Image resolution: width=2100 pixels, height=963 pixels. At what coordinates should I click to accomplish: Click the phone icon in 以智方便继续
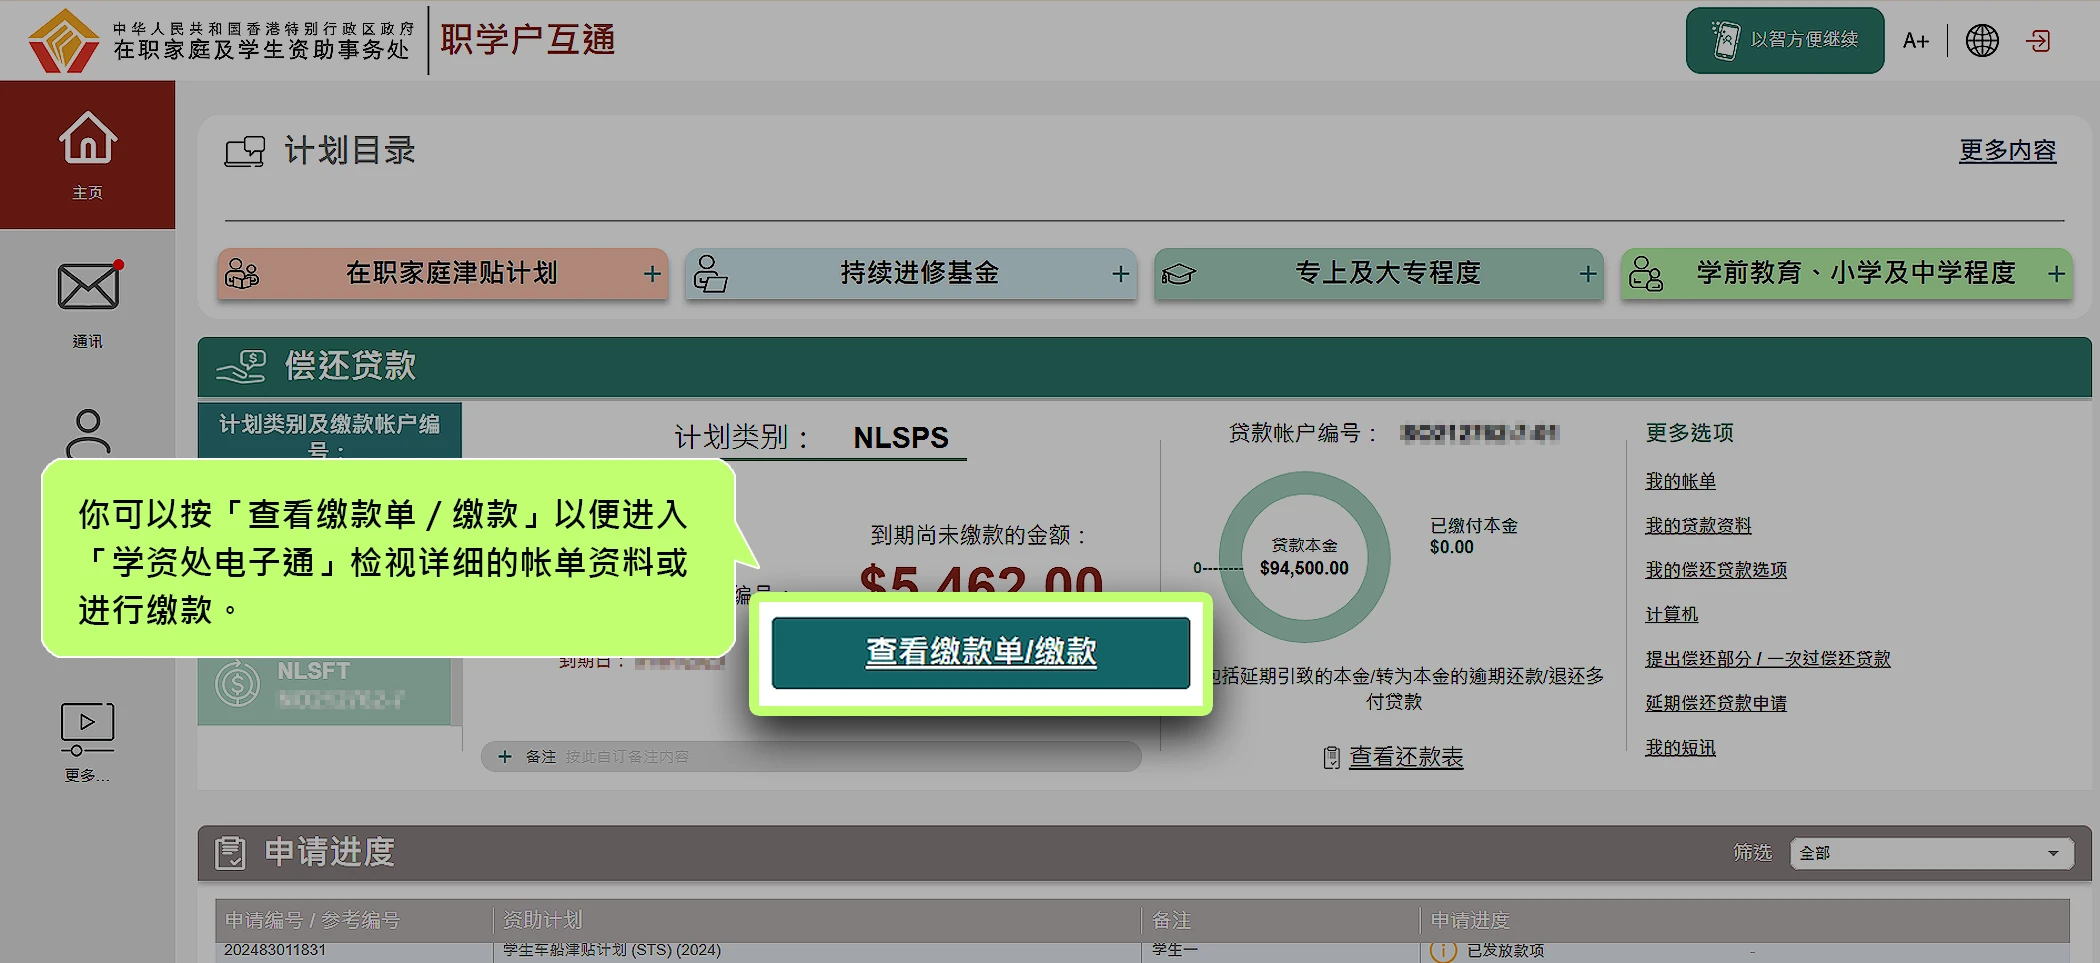coord(1725,41)
